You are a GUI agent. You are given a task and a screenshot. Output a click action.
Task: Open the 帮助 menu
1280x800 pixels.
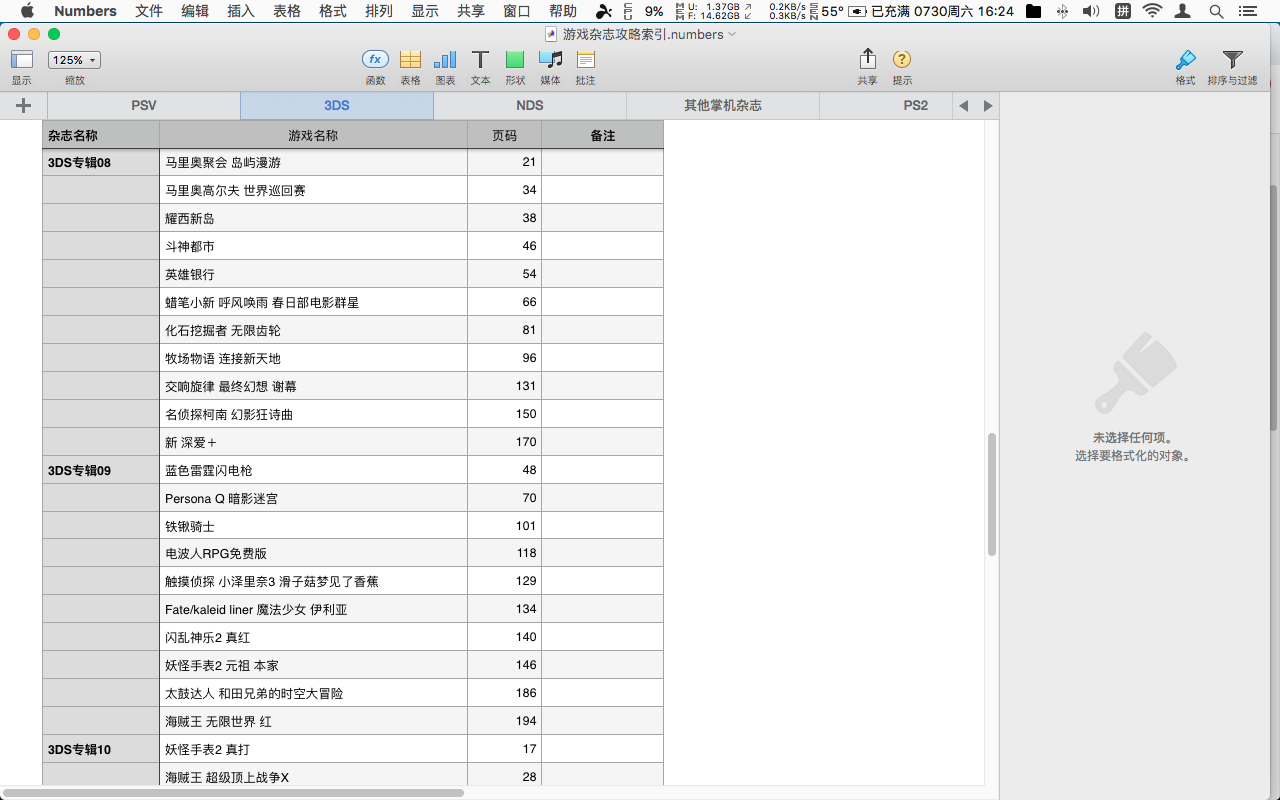(x=563, y=11)
